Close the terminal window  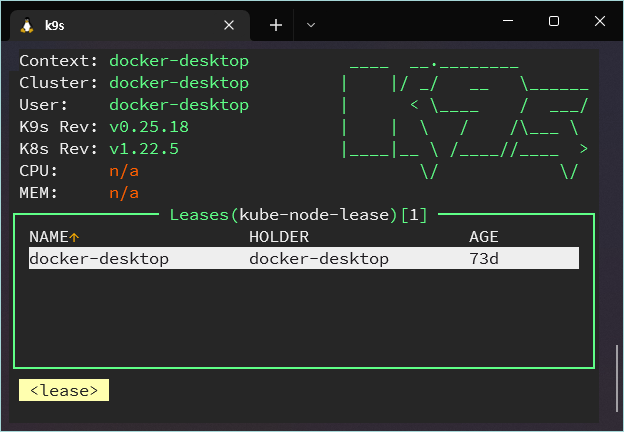tap(600, 21)
